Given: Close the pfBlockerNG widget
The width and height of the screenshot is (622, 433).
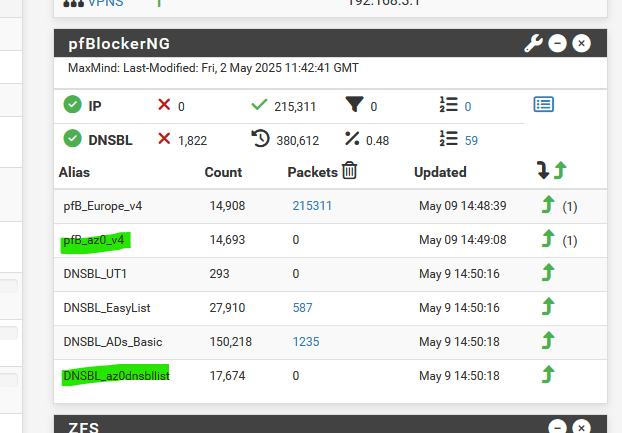Looking at the screenshot, I should 581,43.
